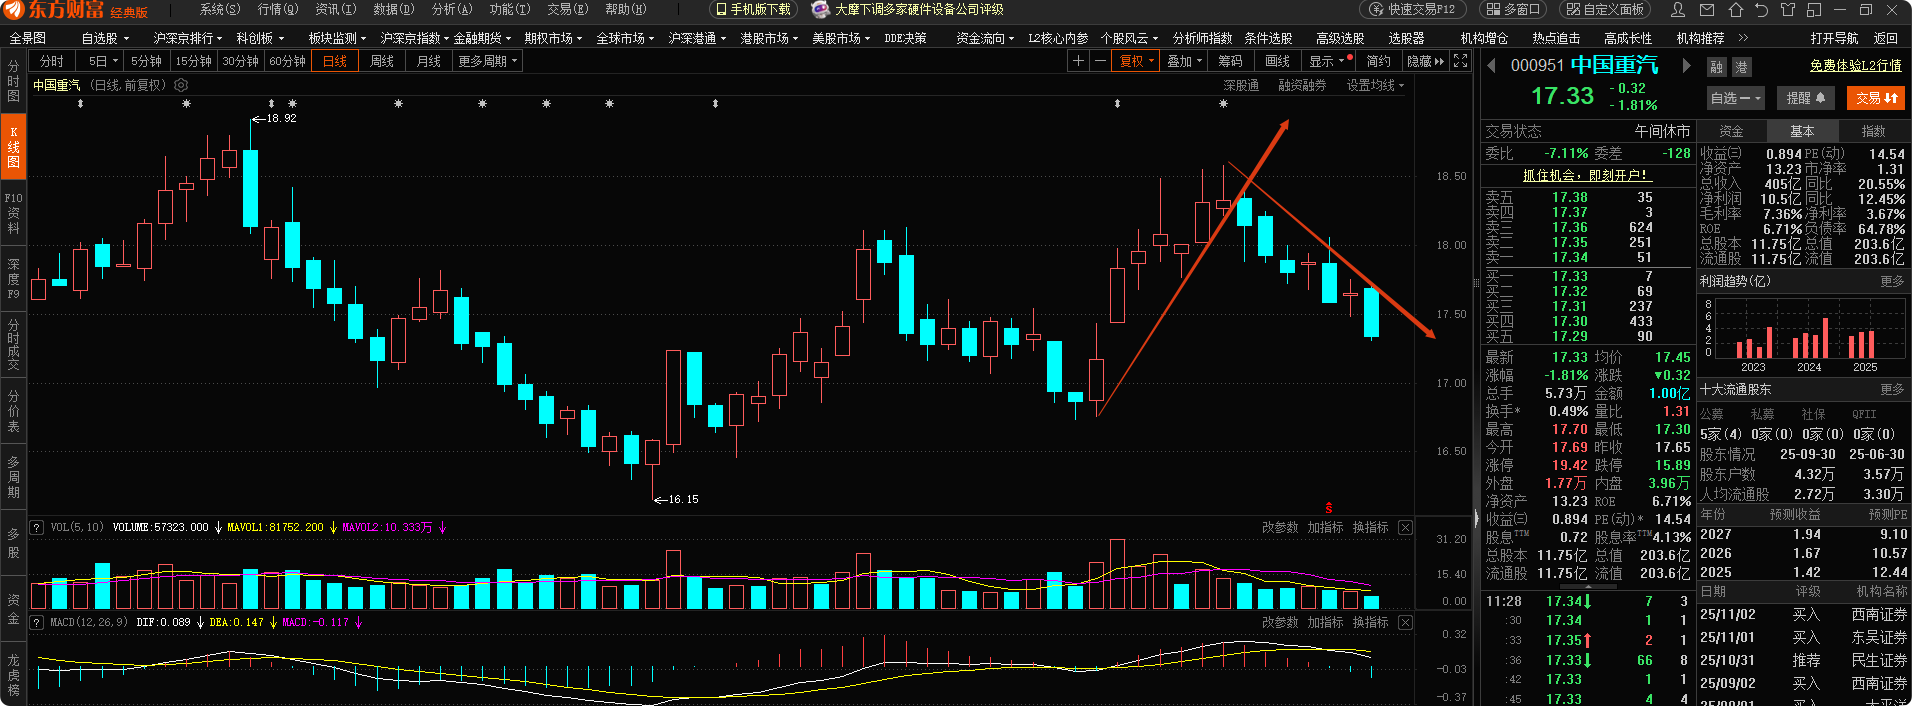This screenshot has height=706, width=1912.
Task: Open the F10资料 sidebar item
Action: [x=13, y=213]
